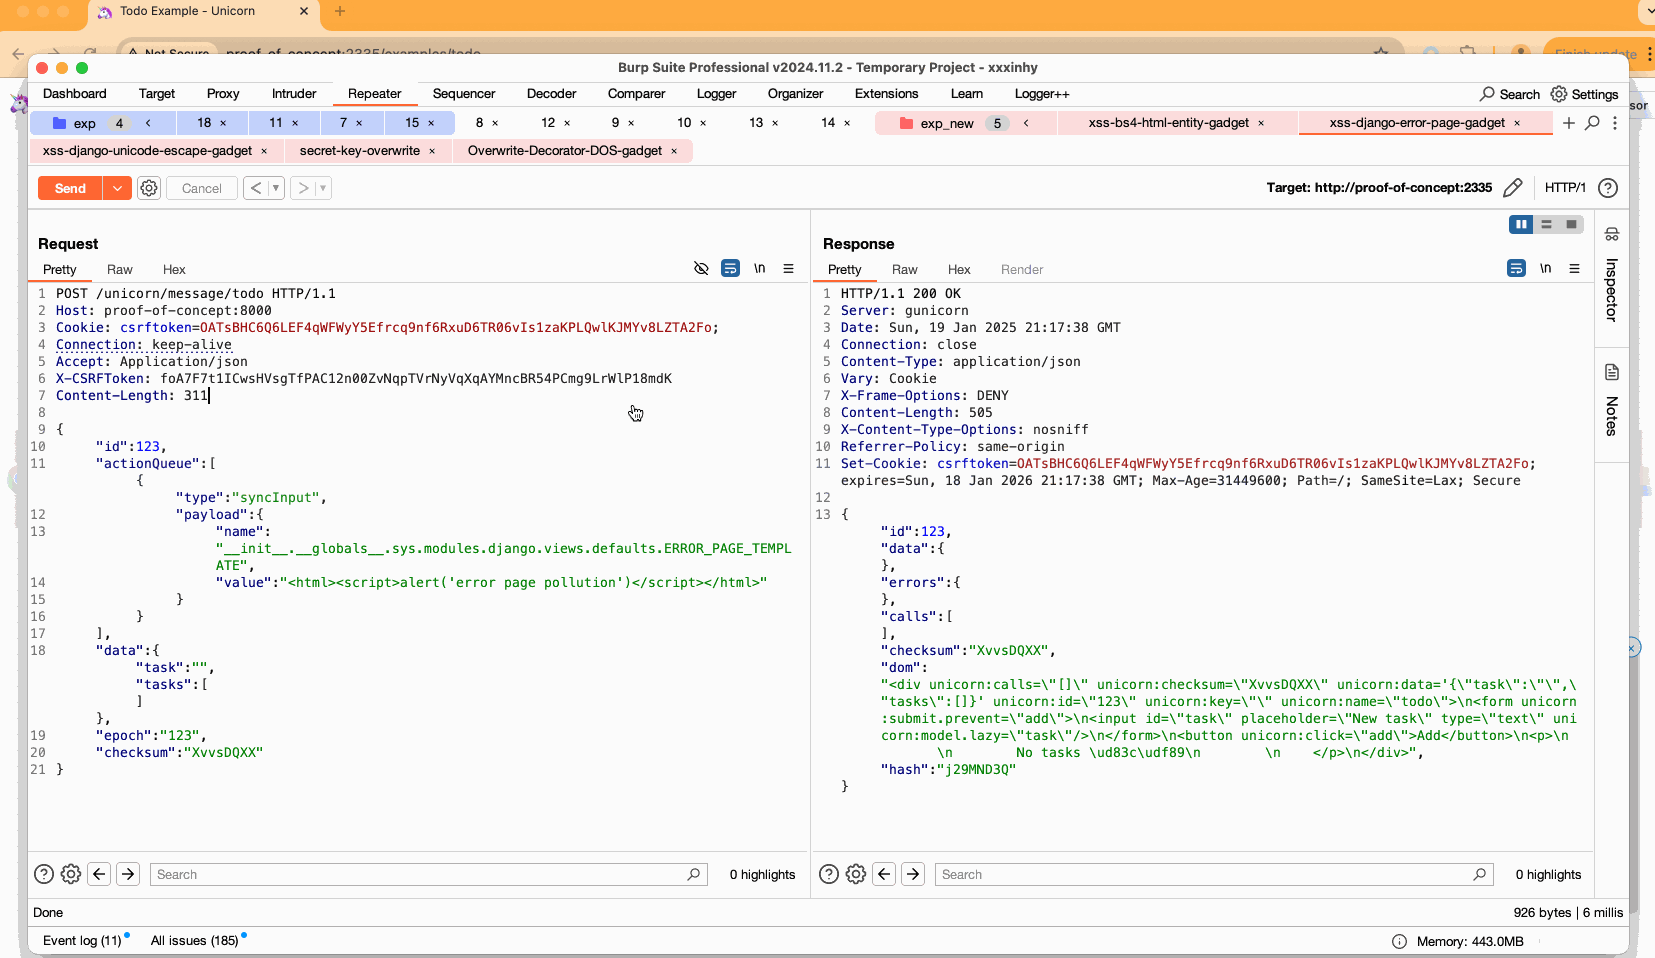Open request pane hamburger menu

(x=788, y=269)
